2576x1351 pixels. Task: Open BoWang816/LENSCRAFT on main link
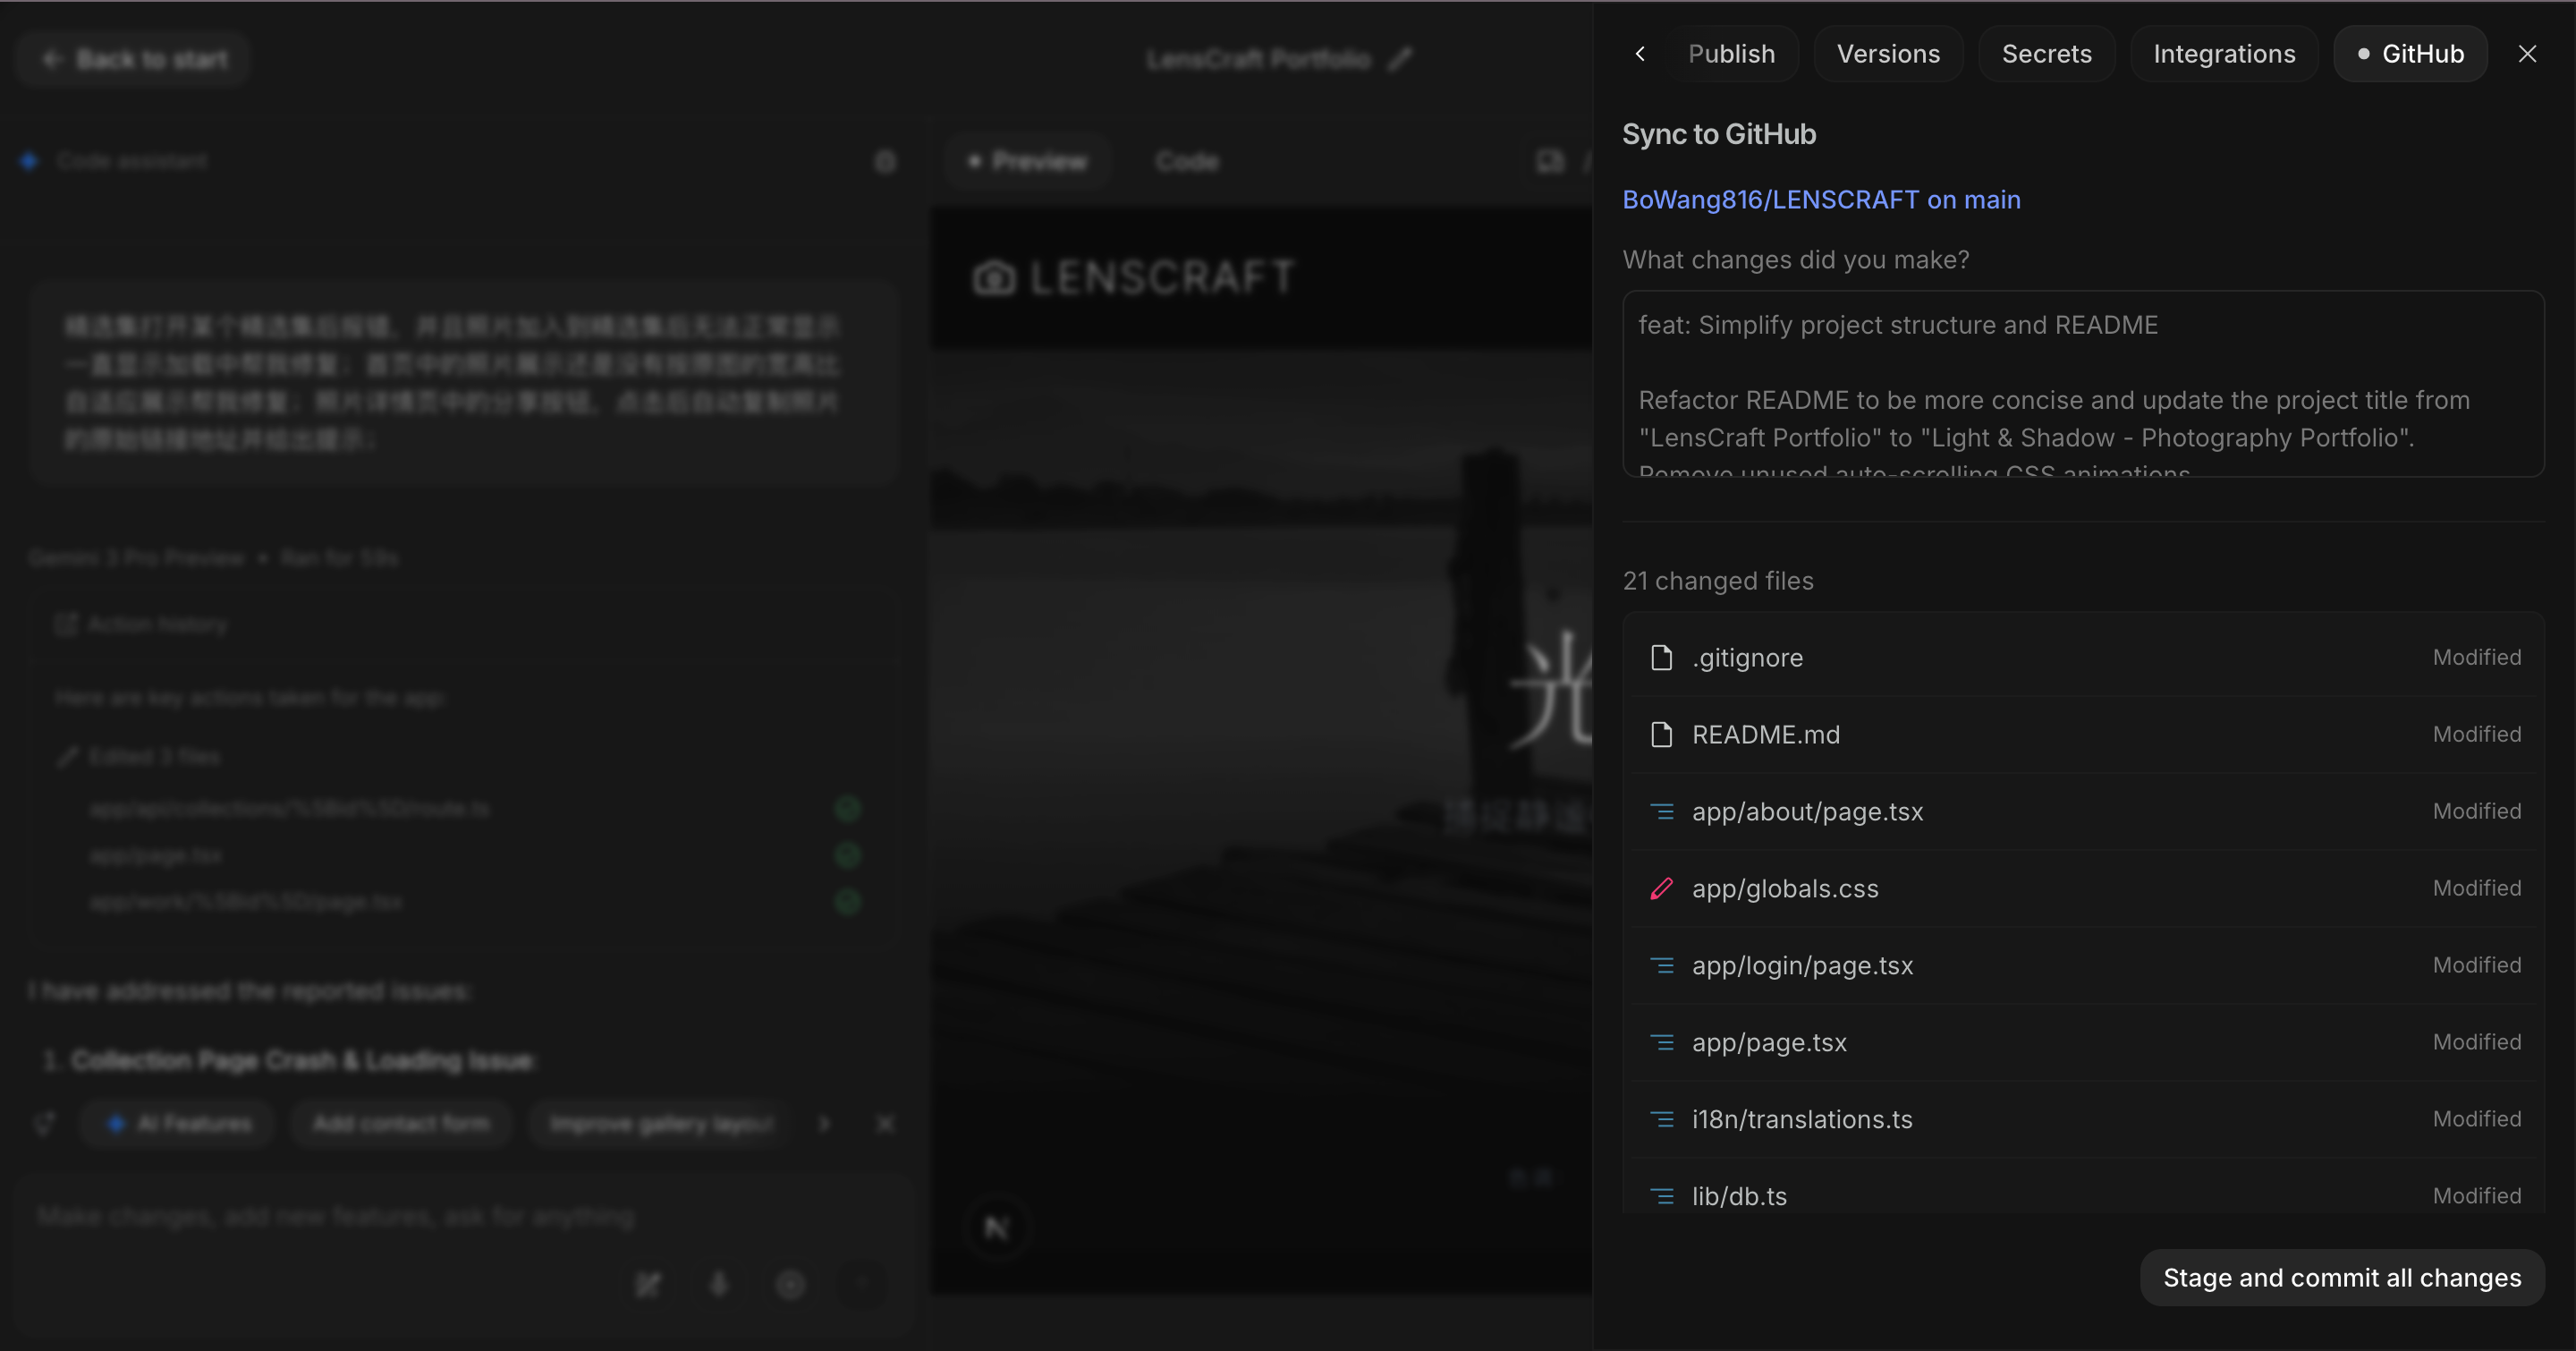[1820, 200]
